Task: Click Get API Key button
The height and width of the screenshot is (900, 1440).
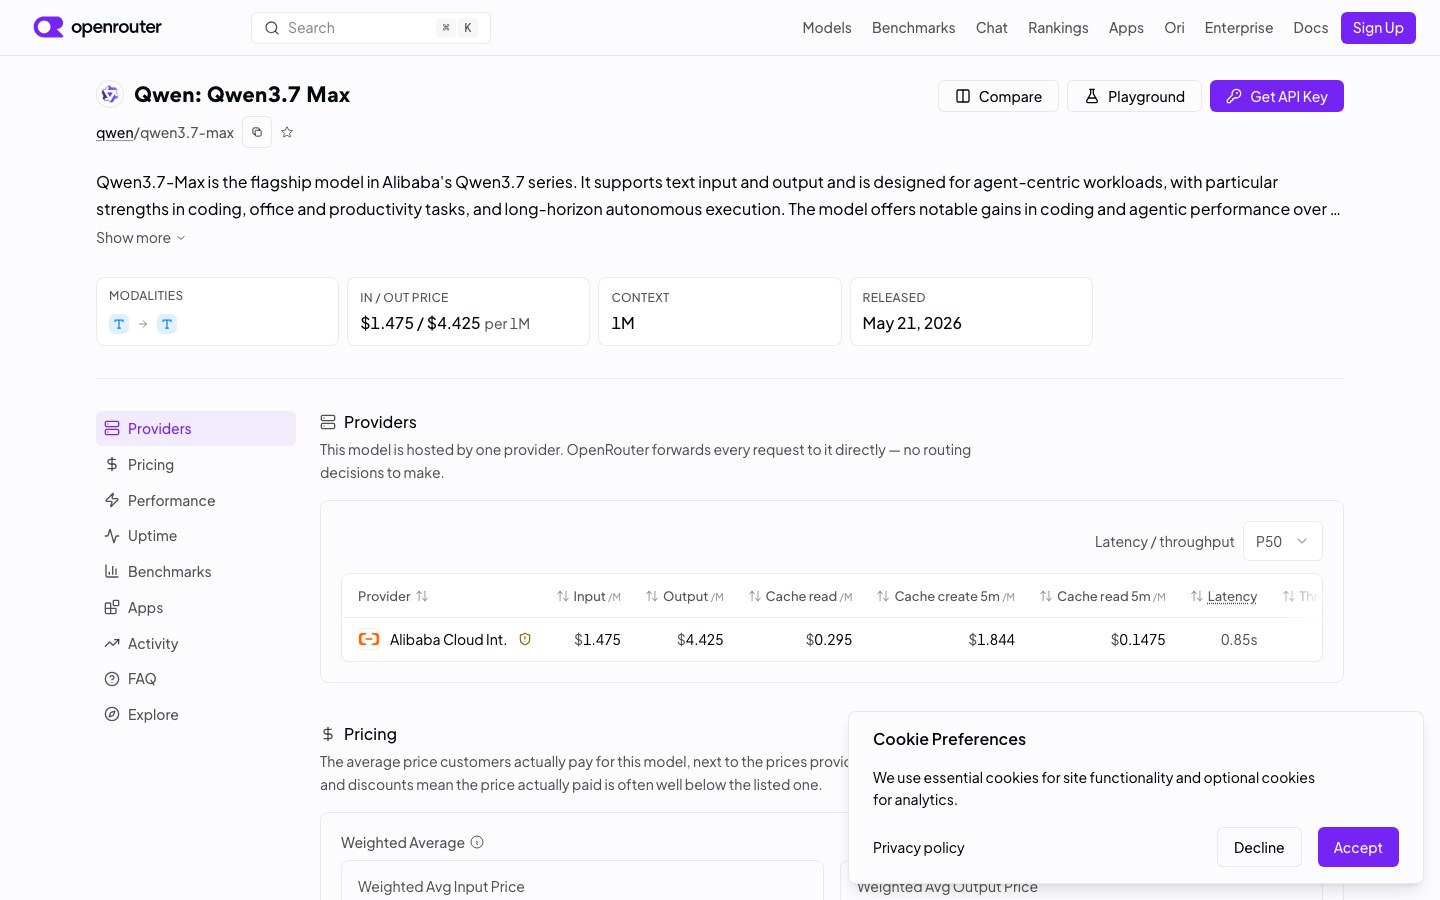Action: (x=1277, y=96)
